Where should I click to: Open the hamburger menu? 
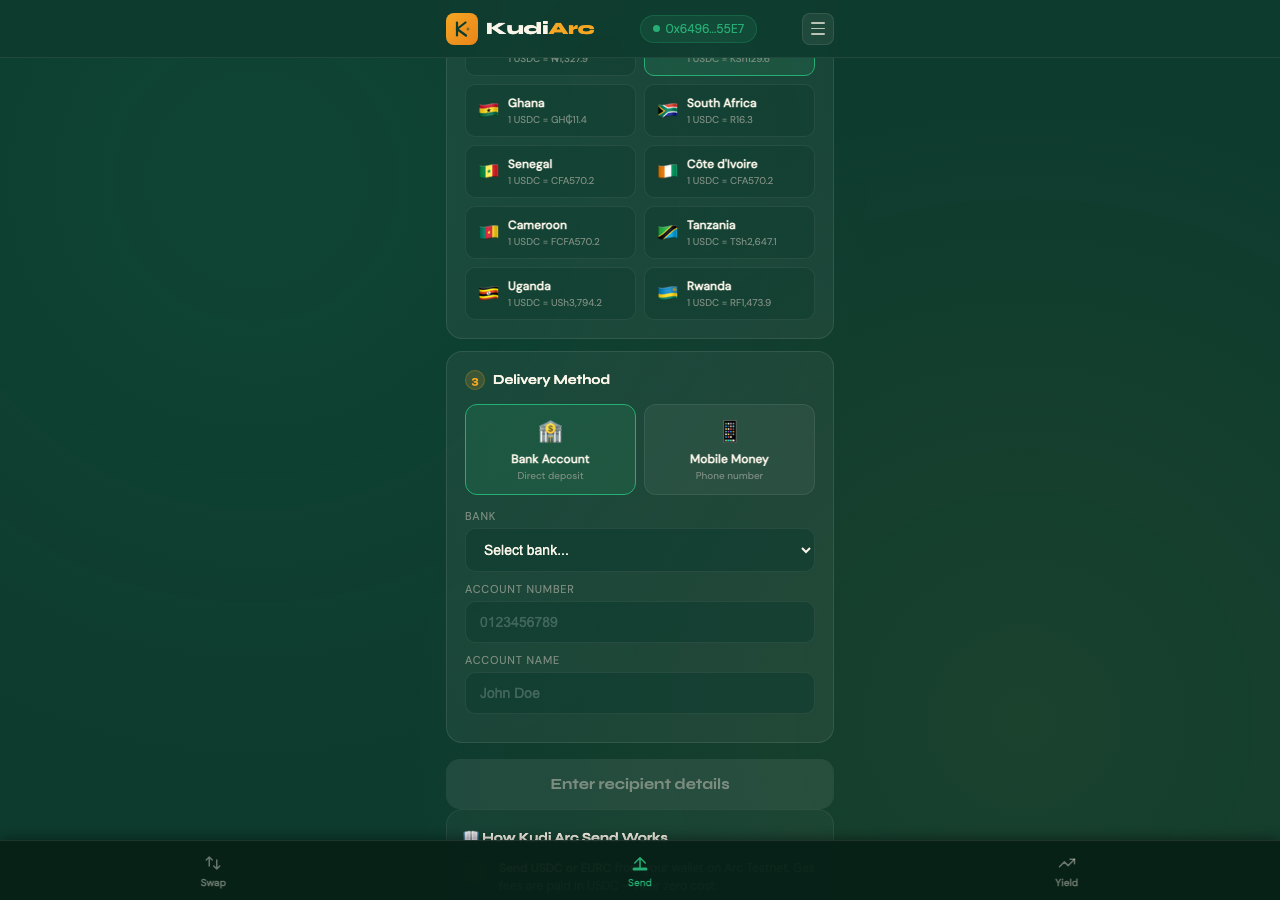click(818, 29)
